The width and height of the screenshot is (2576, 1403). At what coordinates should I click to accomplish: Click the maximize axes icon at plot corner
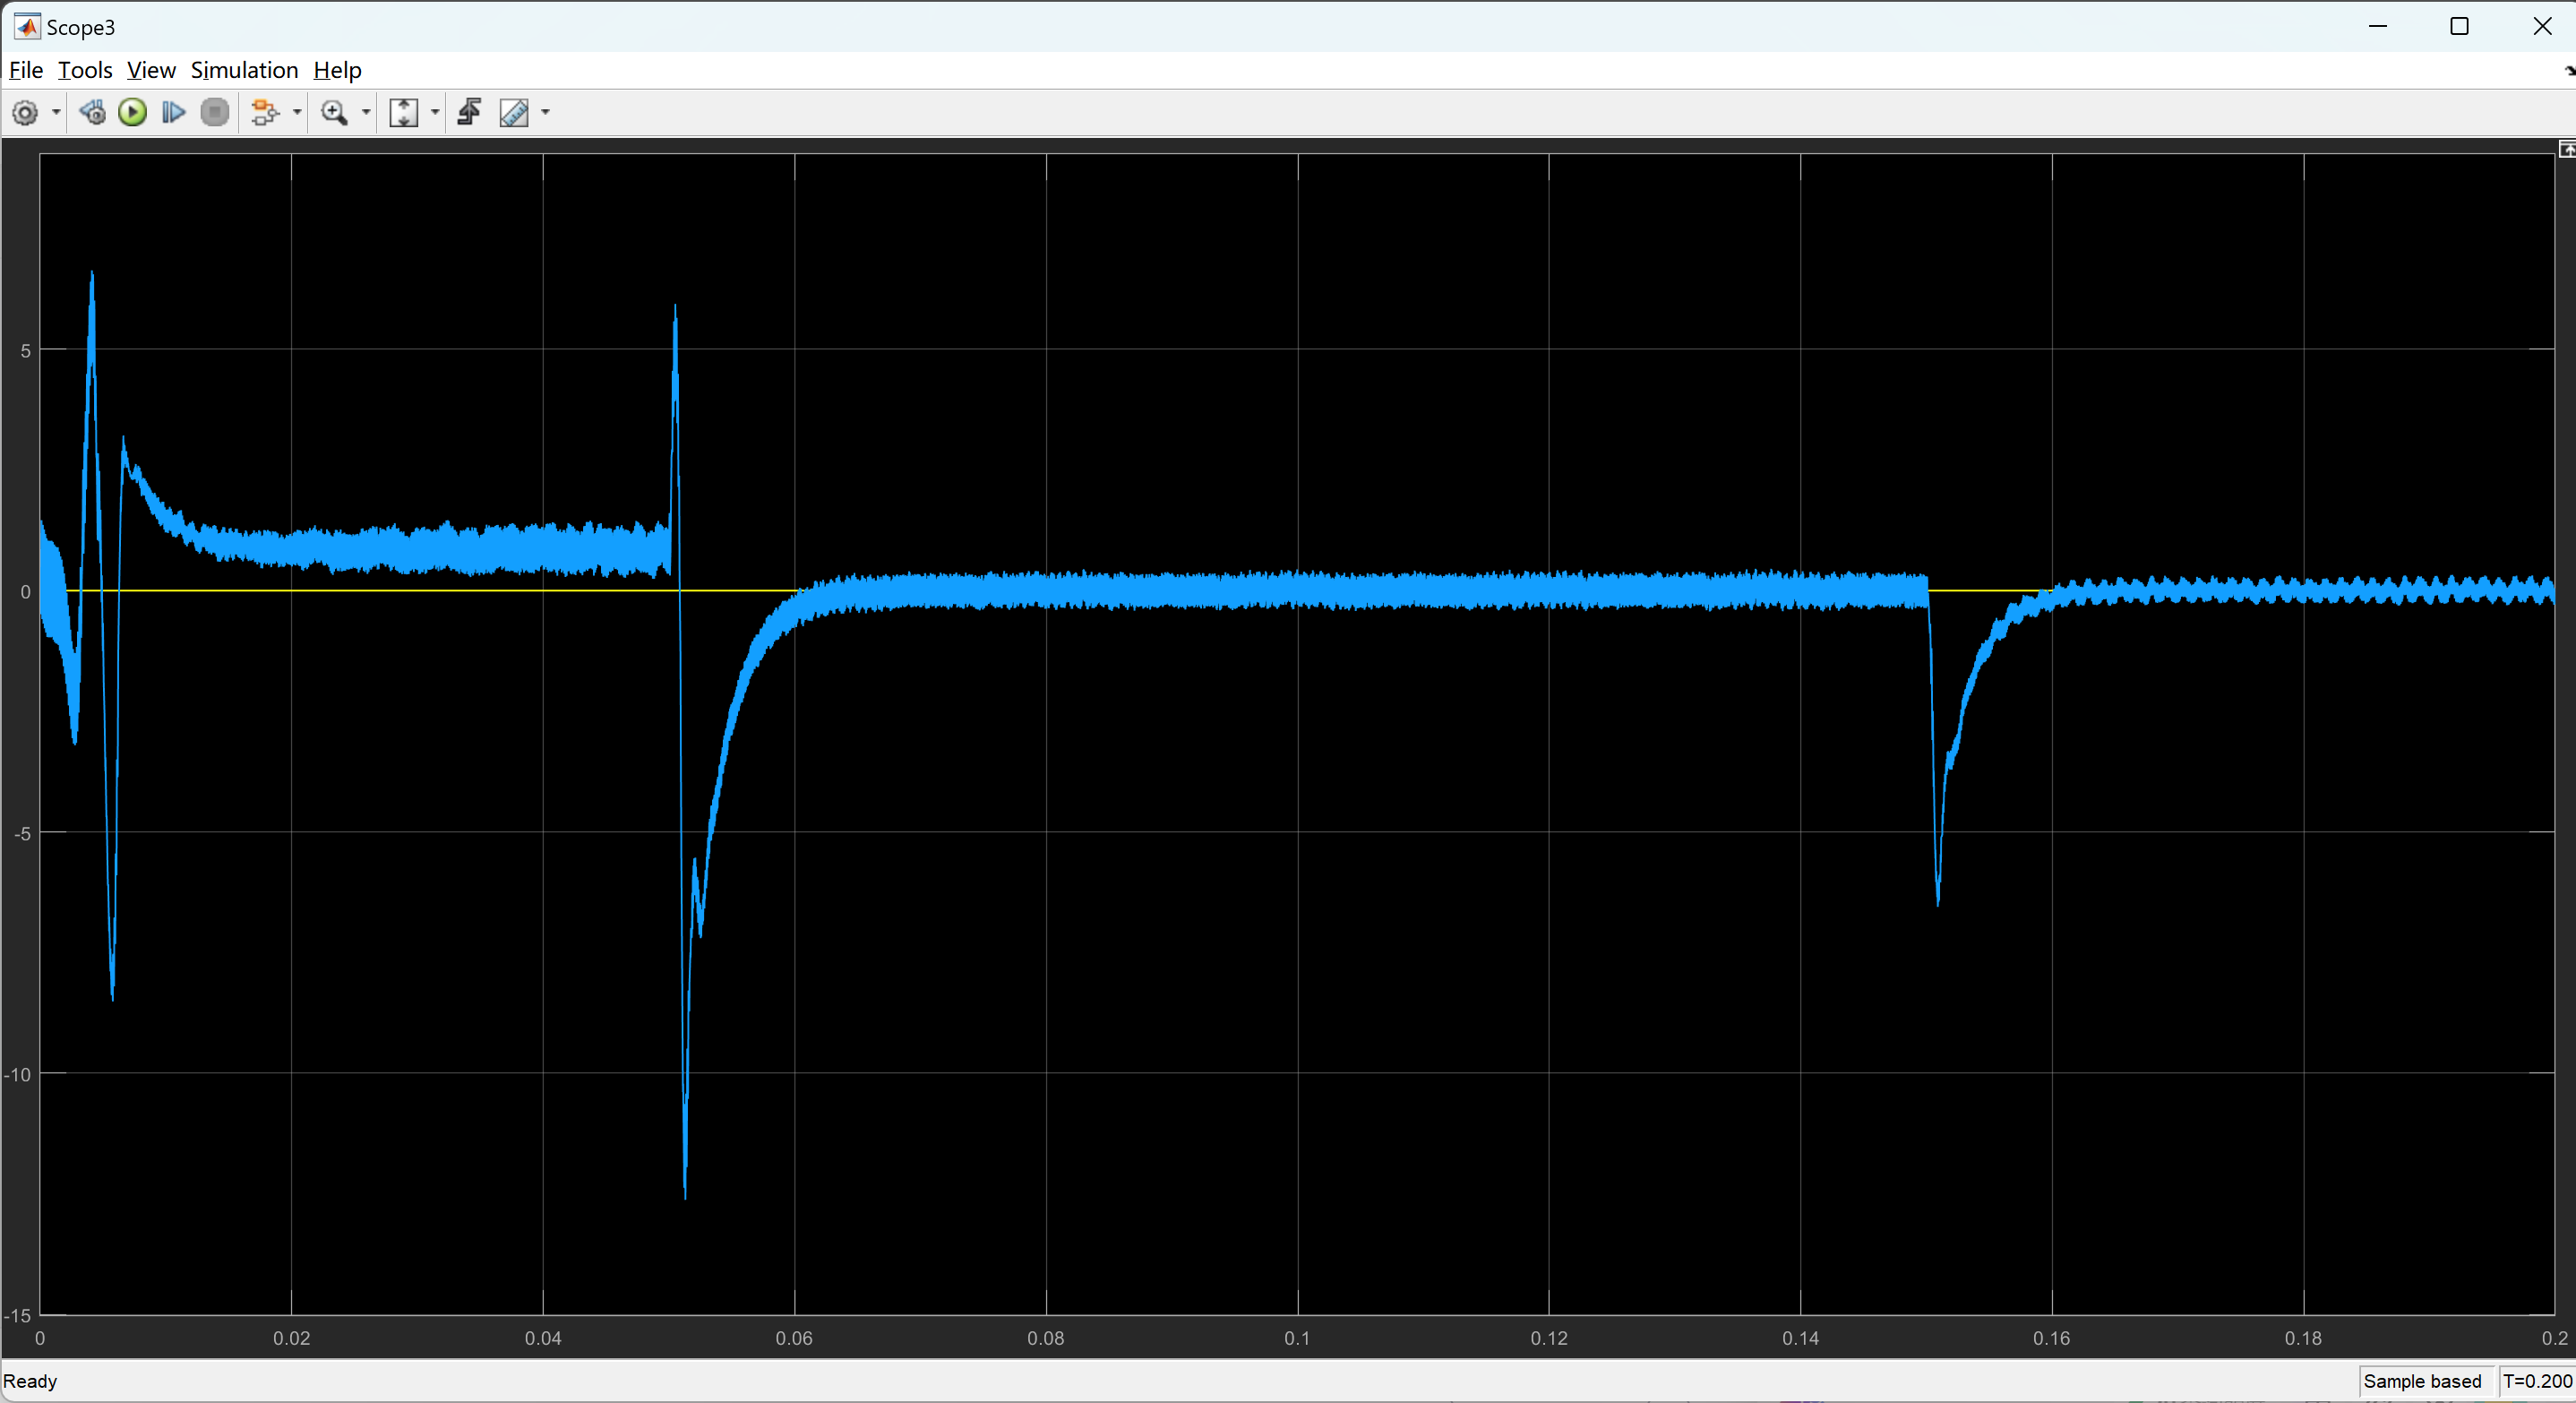point(2566,149)
